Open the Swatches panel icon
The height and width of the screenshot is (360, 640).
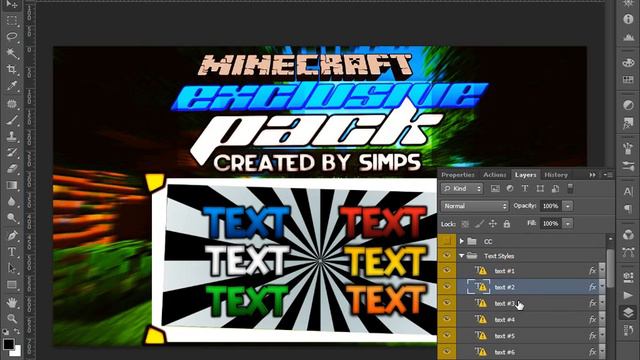tap(628, 80)
